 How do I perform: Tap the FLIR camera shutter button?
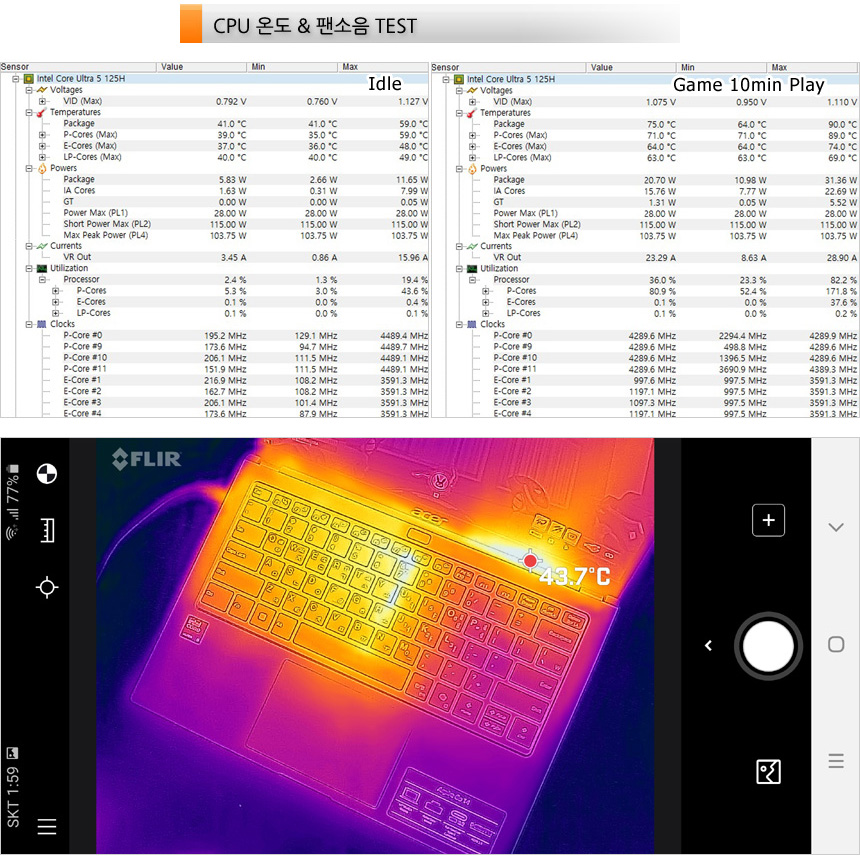[x=768, y=647]
